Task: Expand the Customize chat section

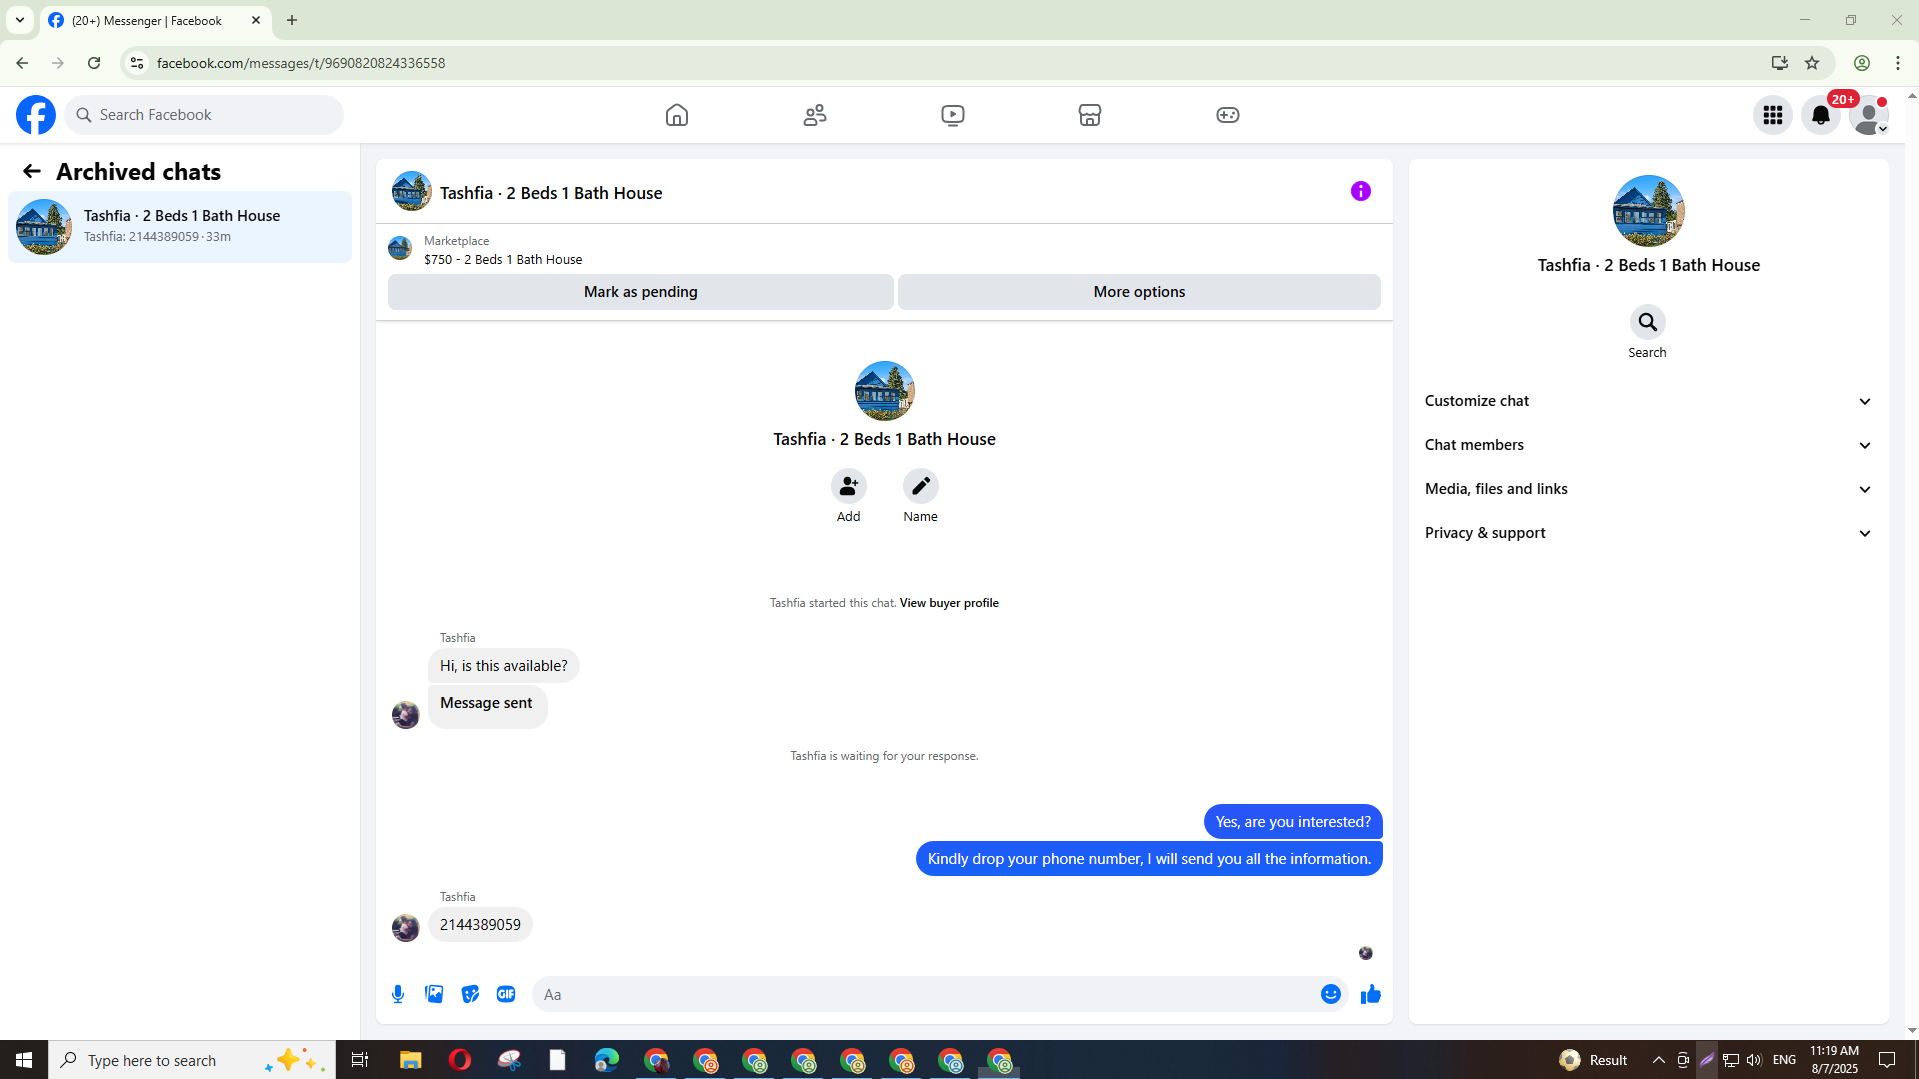Action: coord(1648,401)
